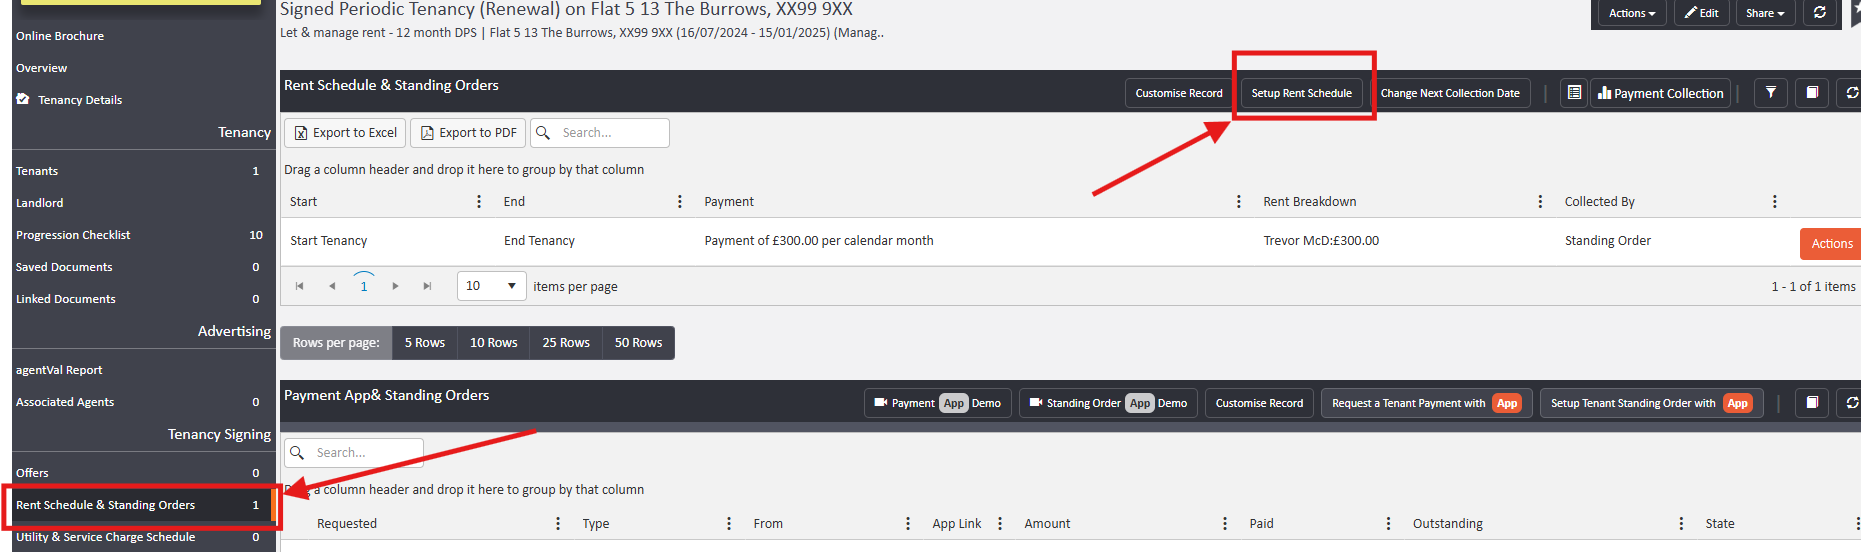Open Progression Checklist in the sidebar
The width and height of the screenshot is (1861, 552).
click(73, 235)
